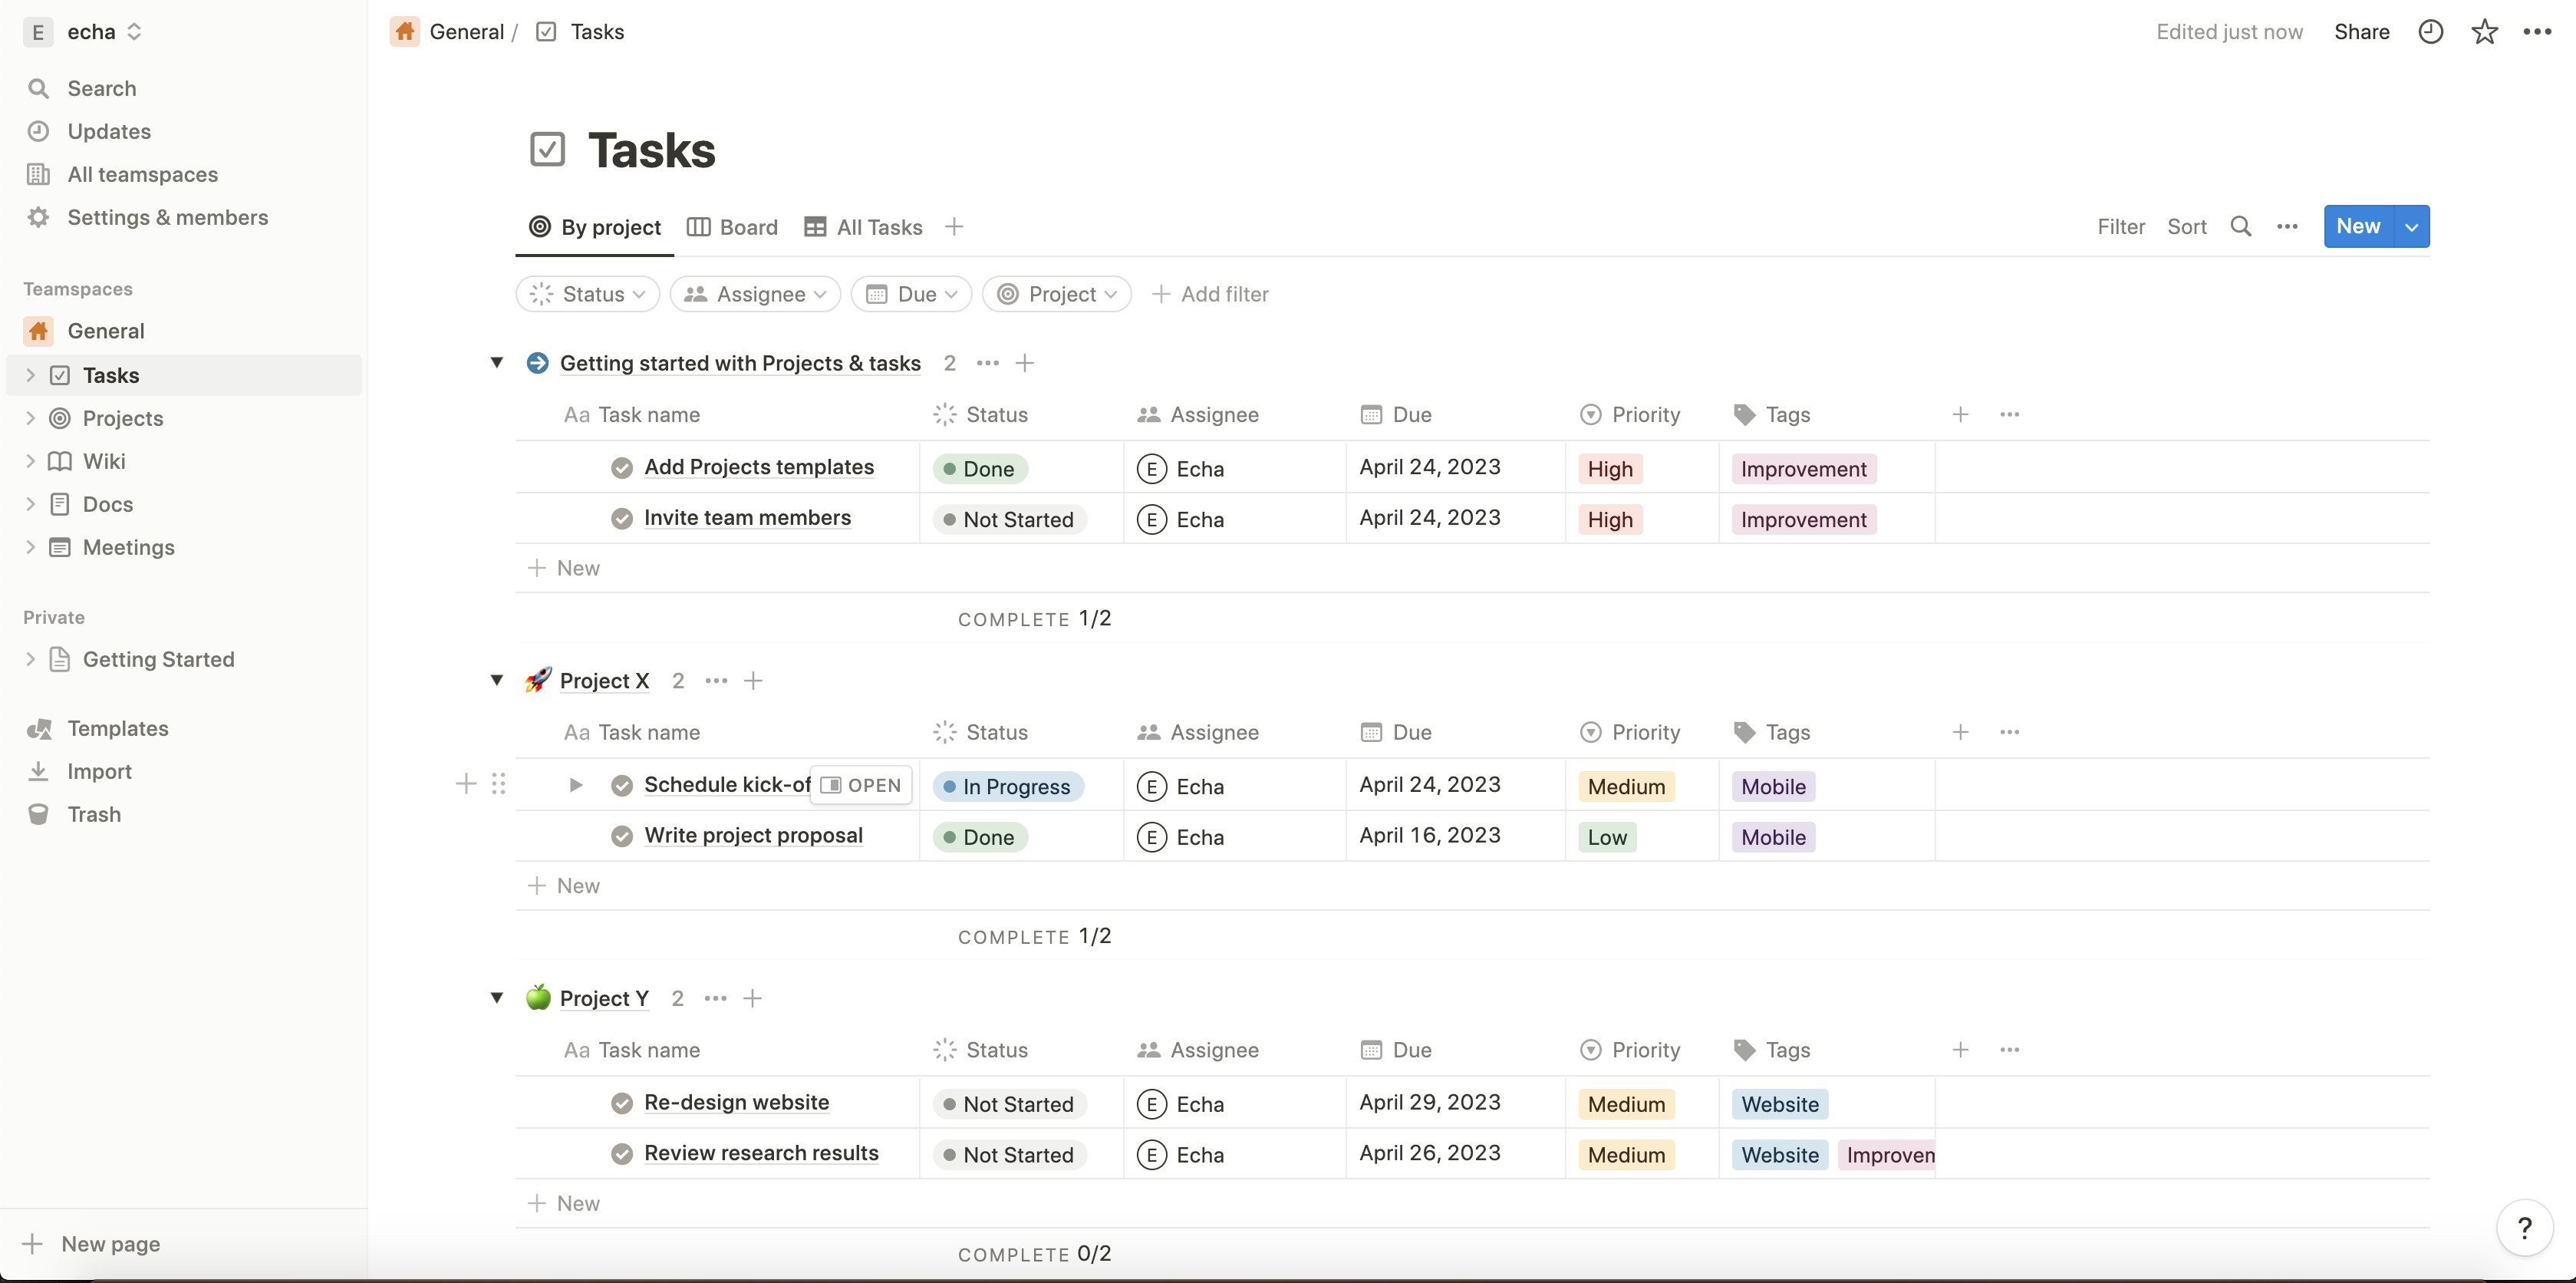The height and width of the screenshot is (1283, 2576).
Task: Switch to the All Tasks tab
Action: [863, 227]
